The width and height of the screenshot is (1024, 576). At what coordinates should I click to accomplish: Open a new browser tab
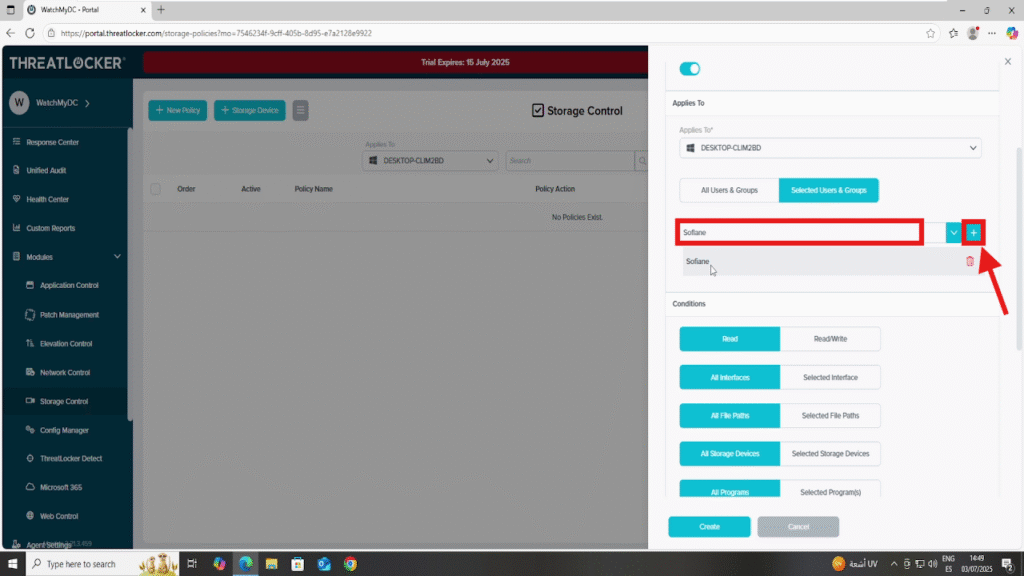(x=161, y=10)
